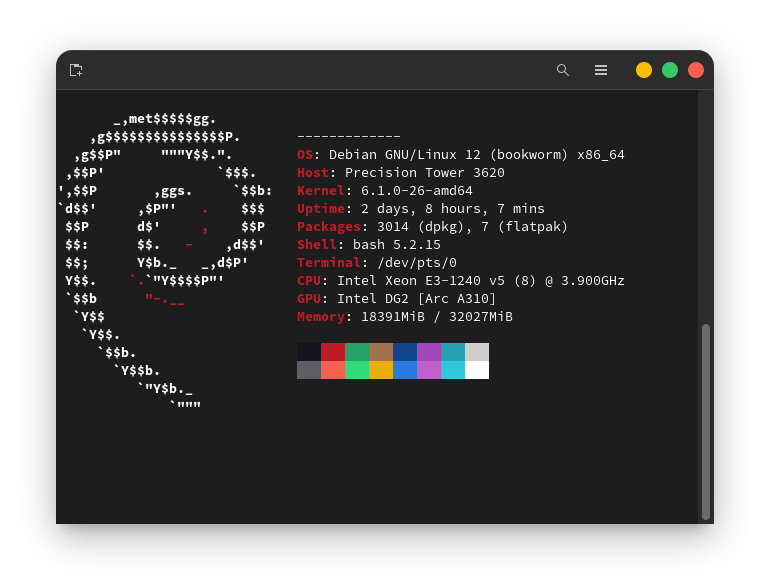Click the purple top-row color block
This screenshot has height=587, width=770.
pos(429,352)
